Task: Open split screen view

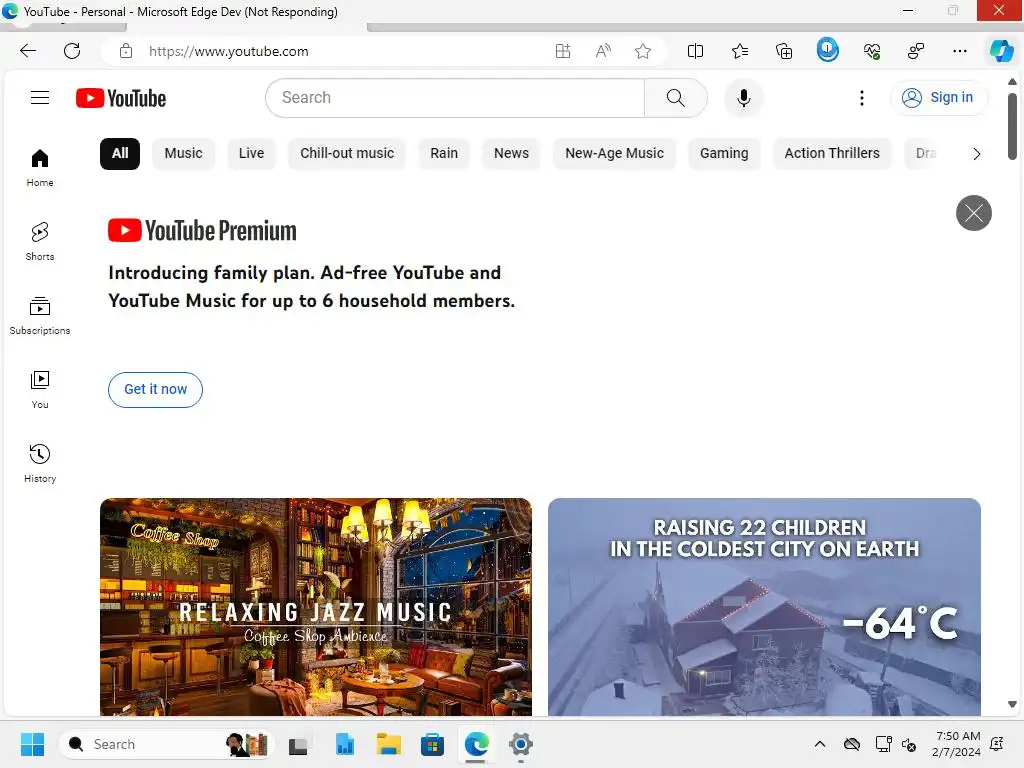Action: click(696, 51)
